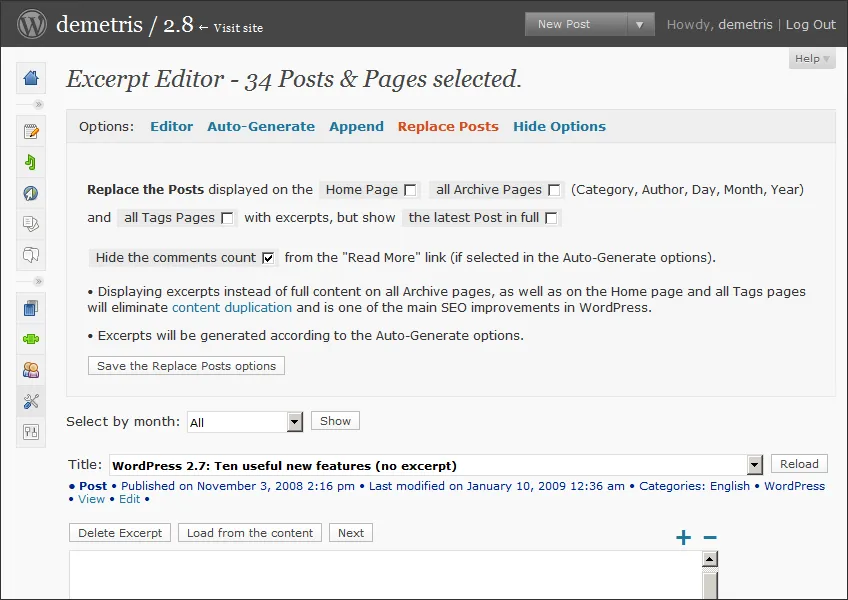Screen dimensions: 848x600
Task: Enable the all Tags Pages checkbox
Action: (x=227, y=218)
